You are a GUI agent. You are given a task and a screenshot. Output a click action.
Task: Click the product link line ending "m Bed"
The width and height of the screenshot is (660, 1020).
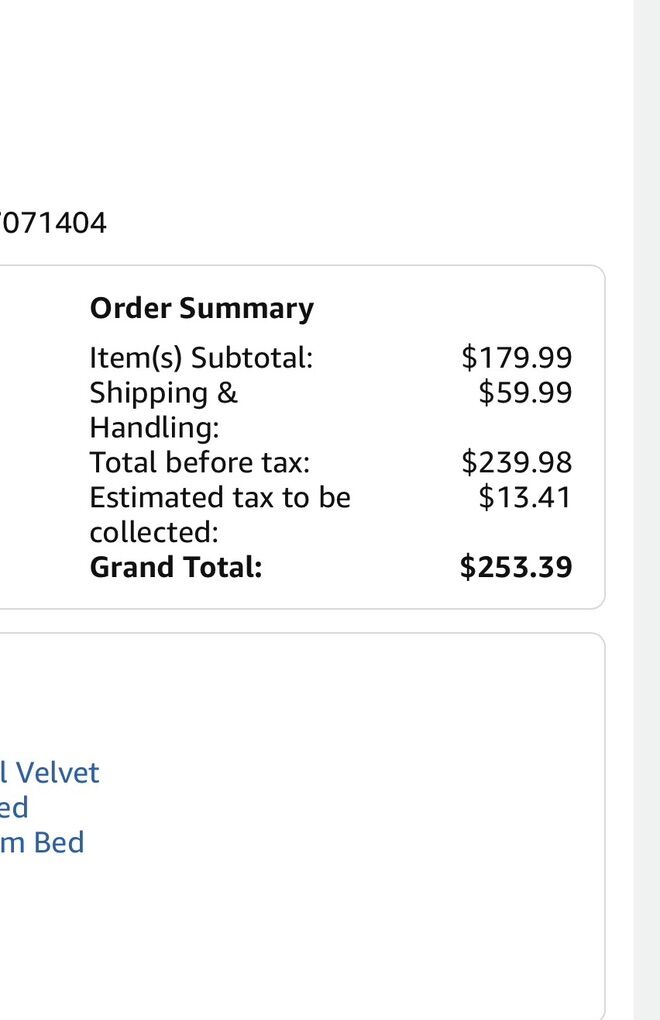42,843
